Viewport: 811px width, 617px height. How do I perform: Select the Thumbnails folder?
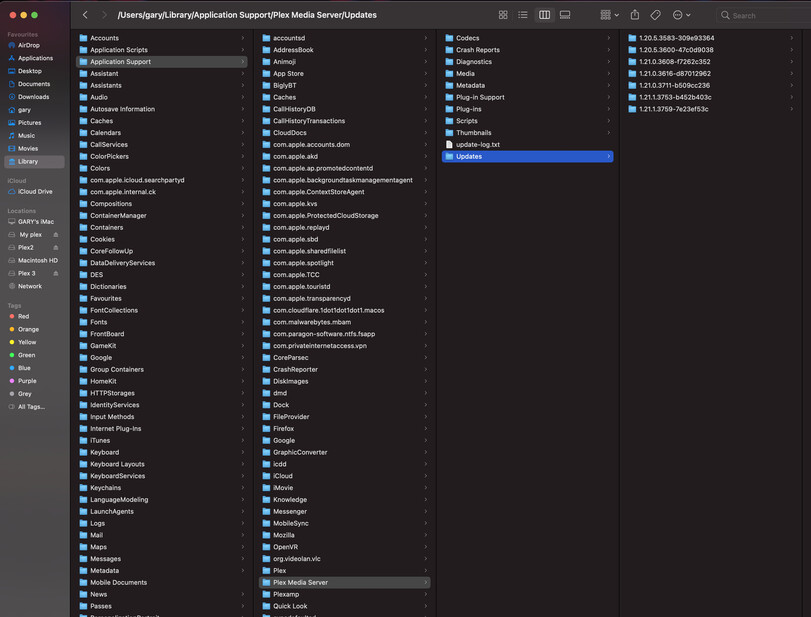[x=528, y=133]
